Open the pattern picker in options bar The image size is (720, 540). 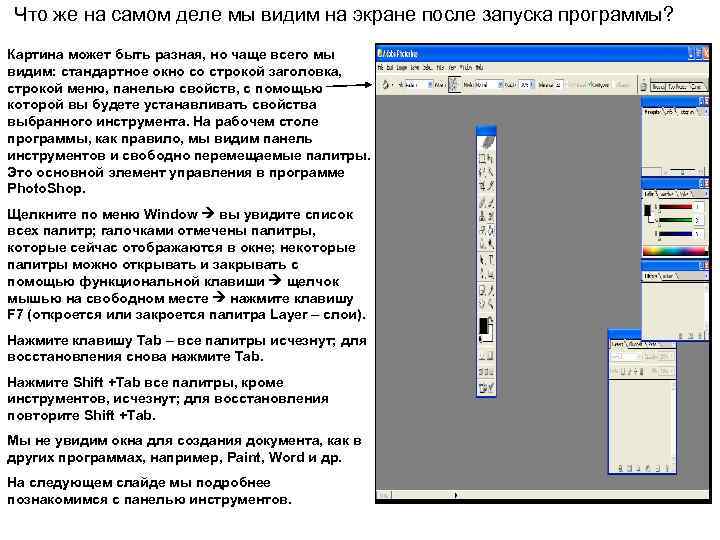tap(454, 84)
